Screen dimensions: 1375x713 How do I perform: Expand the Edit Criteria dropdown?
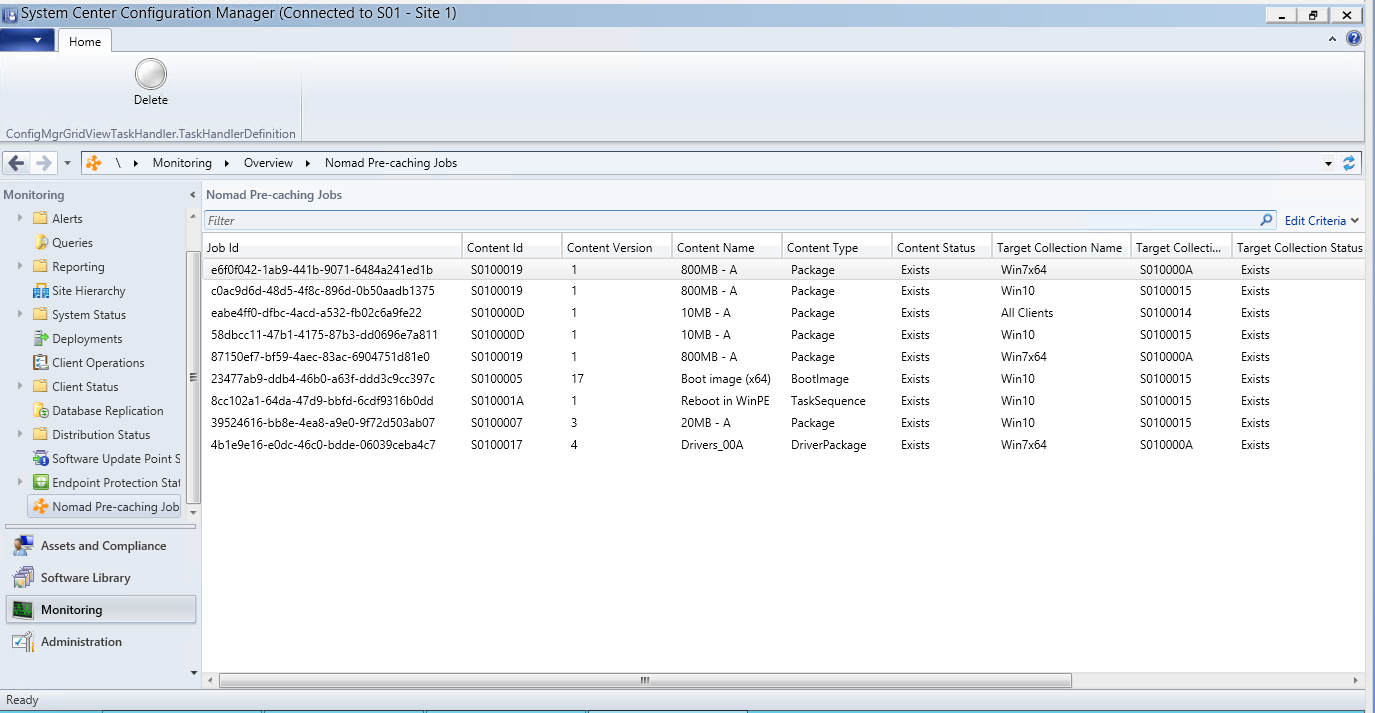point(1321,220)
